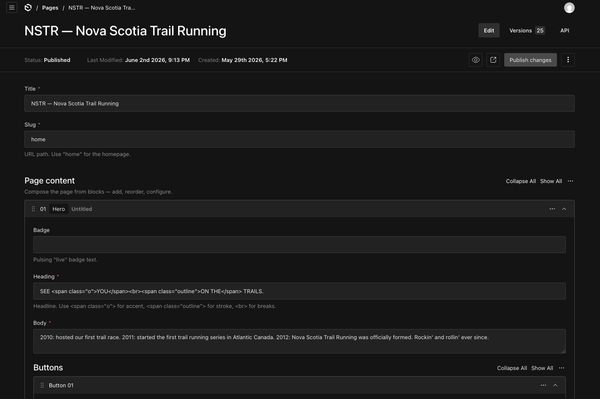Image resolution: width=600 pixels, height=399 pixels.
Task: Open Hero block more options menu
Action: click(x=552, y=209)
